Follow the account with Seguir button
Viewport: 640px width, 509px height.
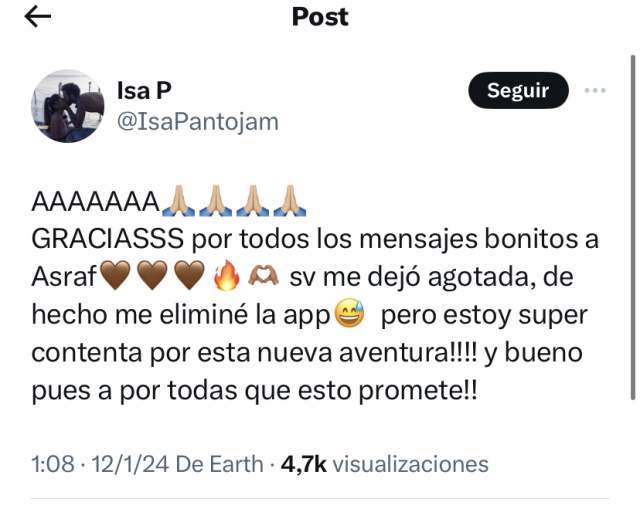518,90
